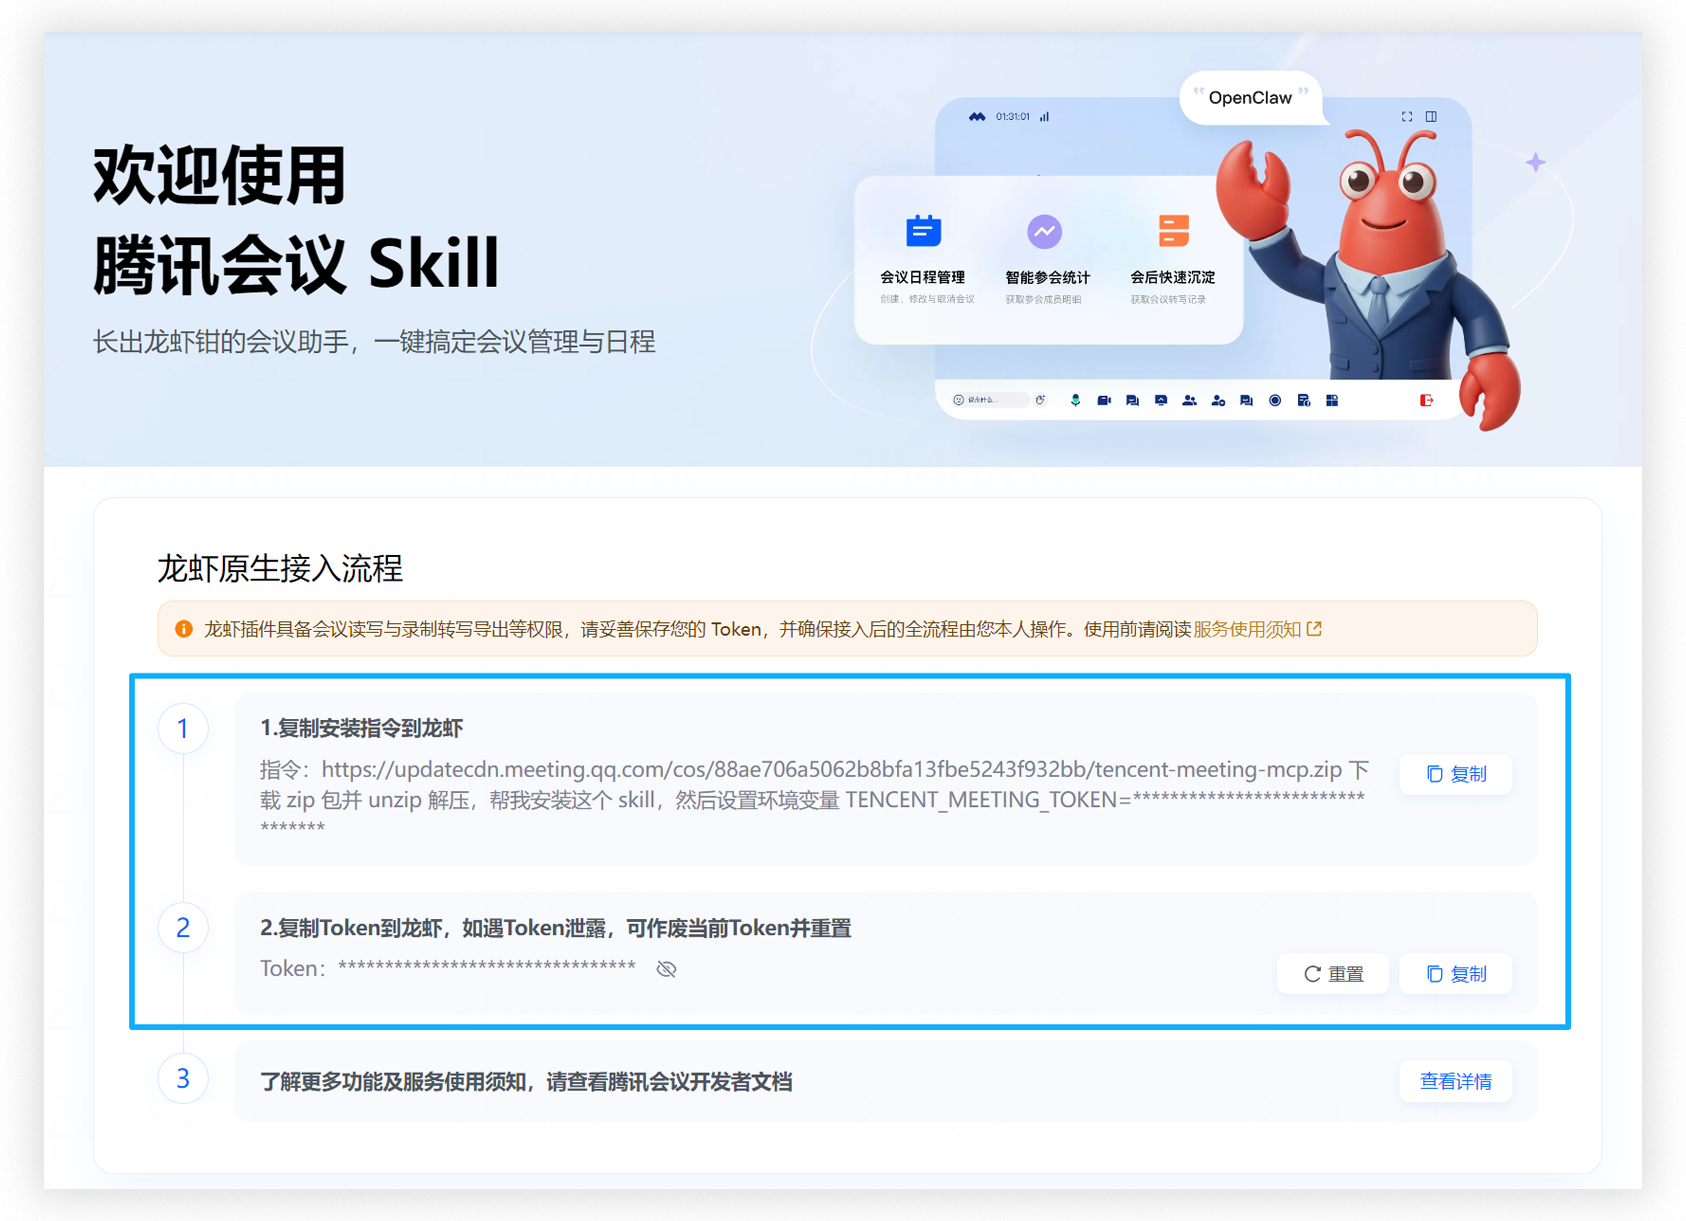
Task: Reset the Token using 重置 button
Action: click(x=1332, y=973)
